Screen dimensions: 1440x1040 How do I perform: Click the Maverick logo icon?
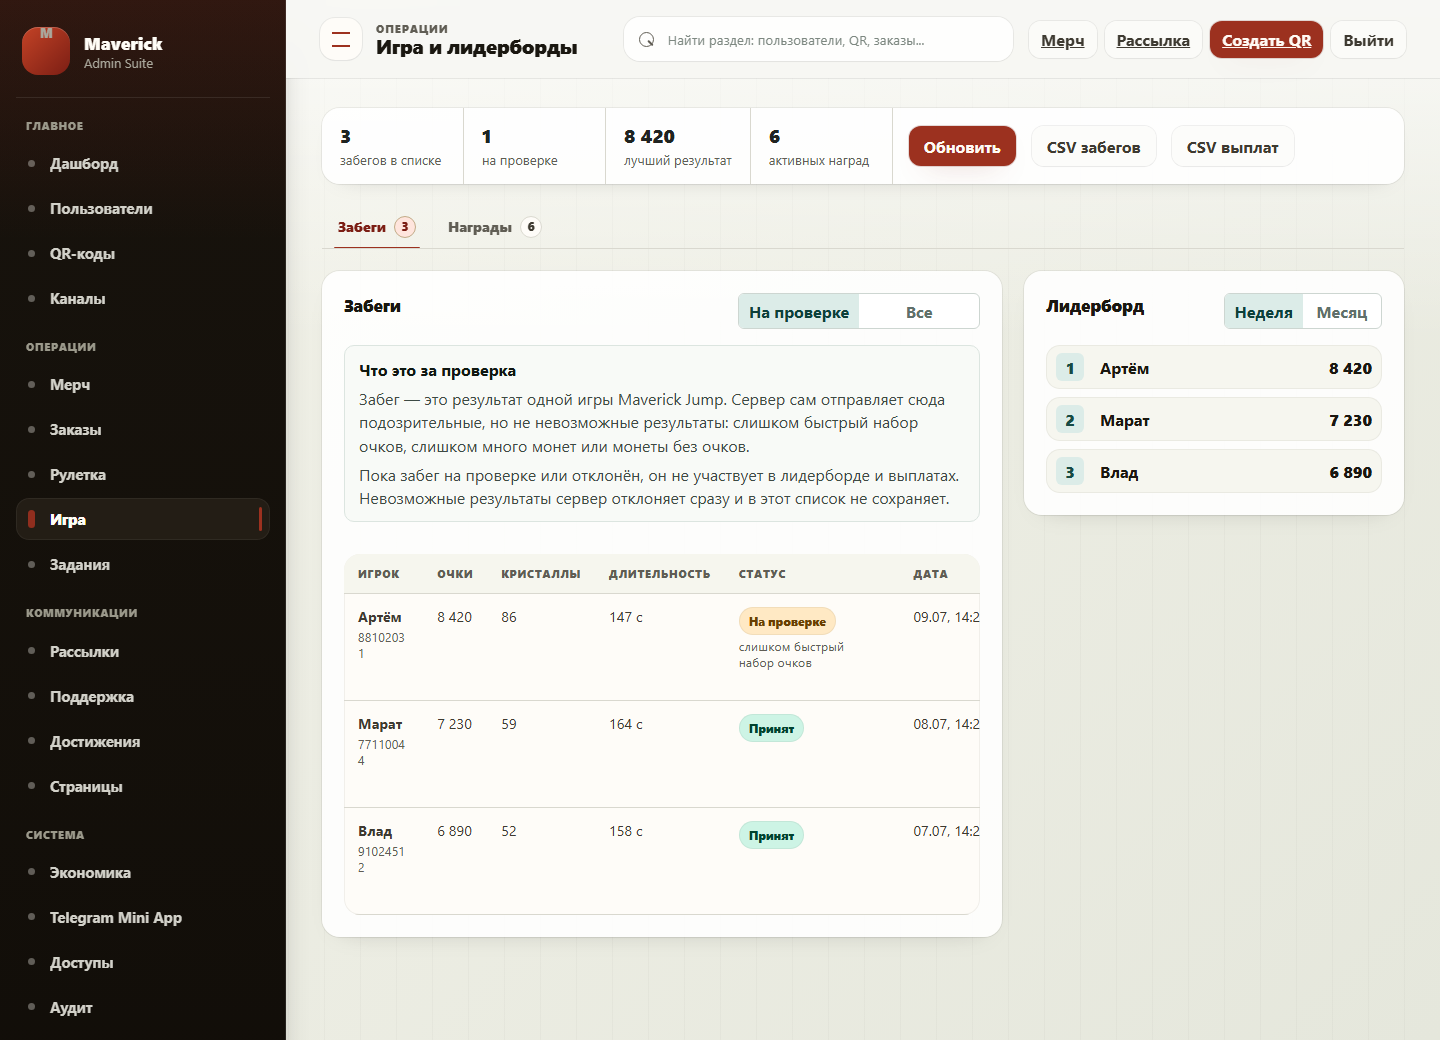click(x=46, y=51)
